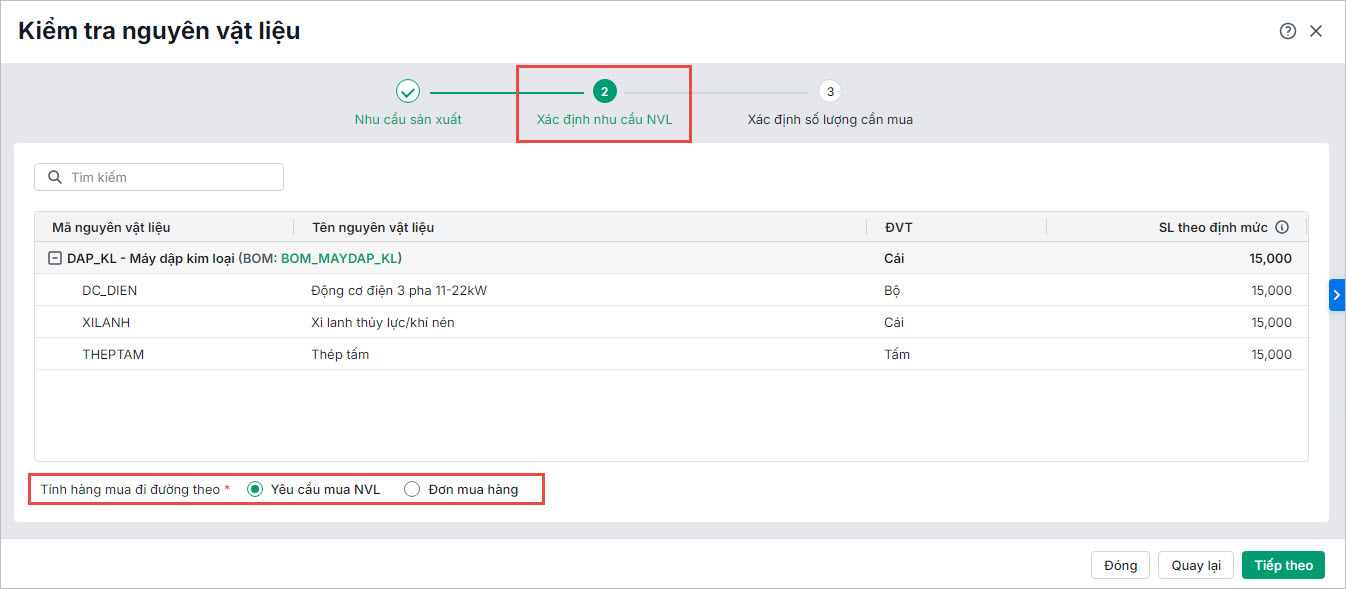Click the Quay lại button

coord(1196,565)
